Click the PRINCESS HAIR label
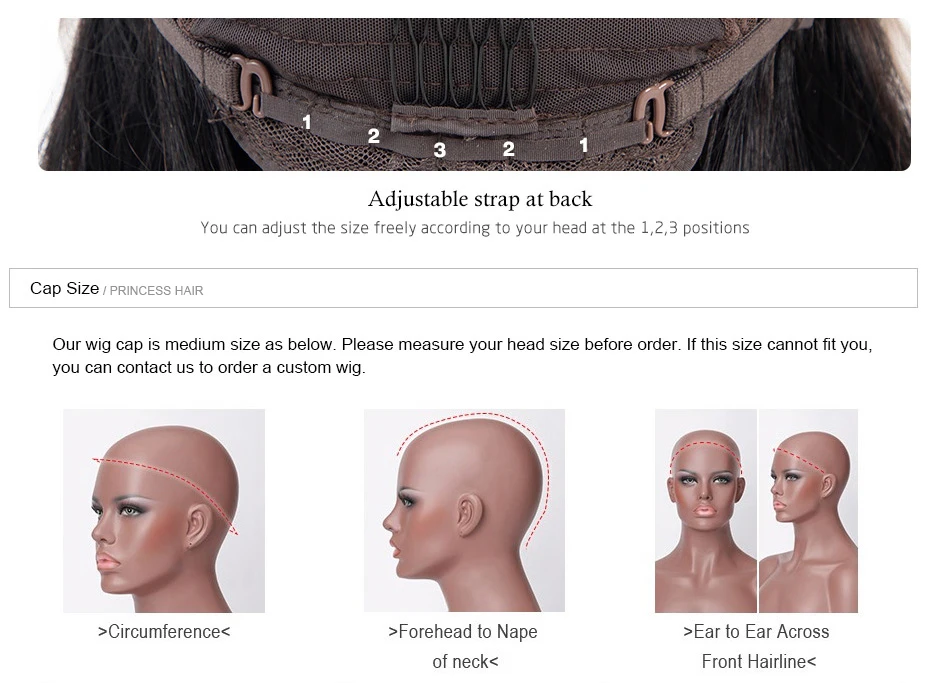This screenshot has width=950, height=683. (x=156, y=291)
